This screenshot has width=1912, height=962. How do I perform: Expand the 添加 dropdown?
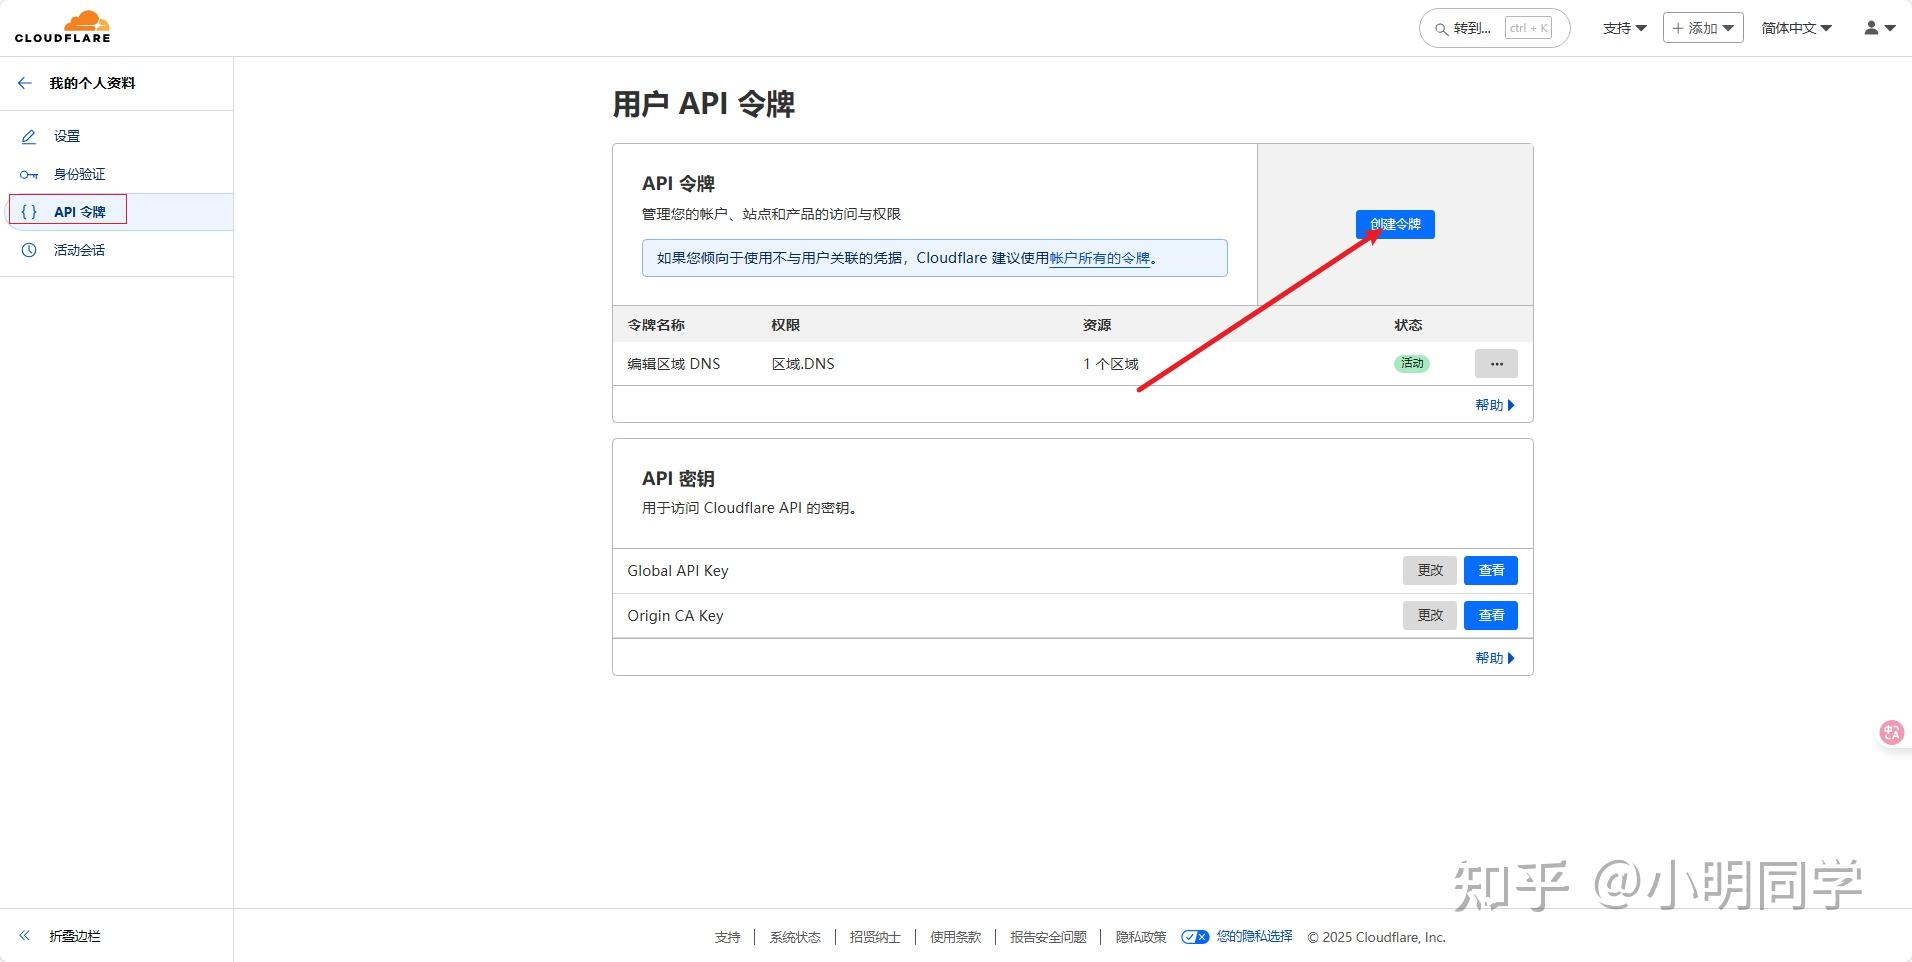[x=1701, y=27]
